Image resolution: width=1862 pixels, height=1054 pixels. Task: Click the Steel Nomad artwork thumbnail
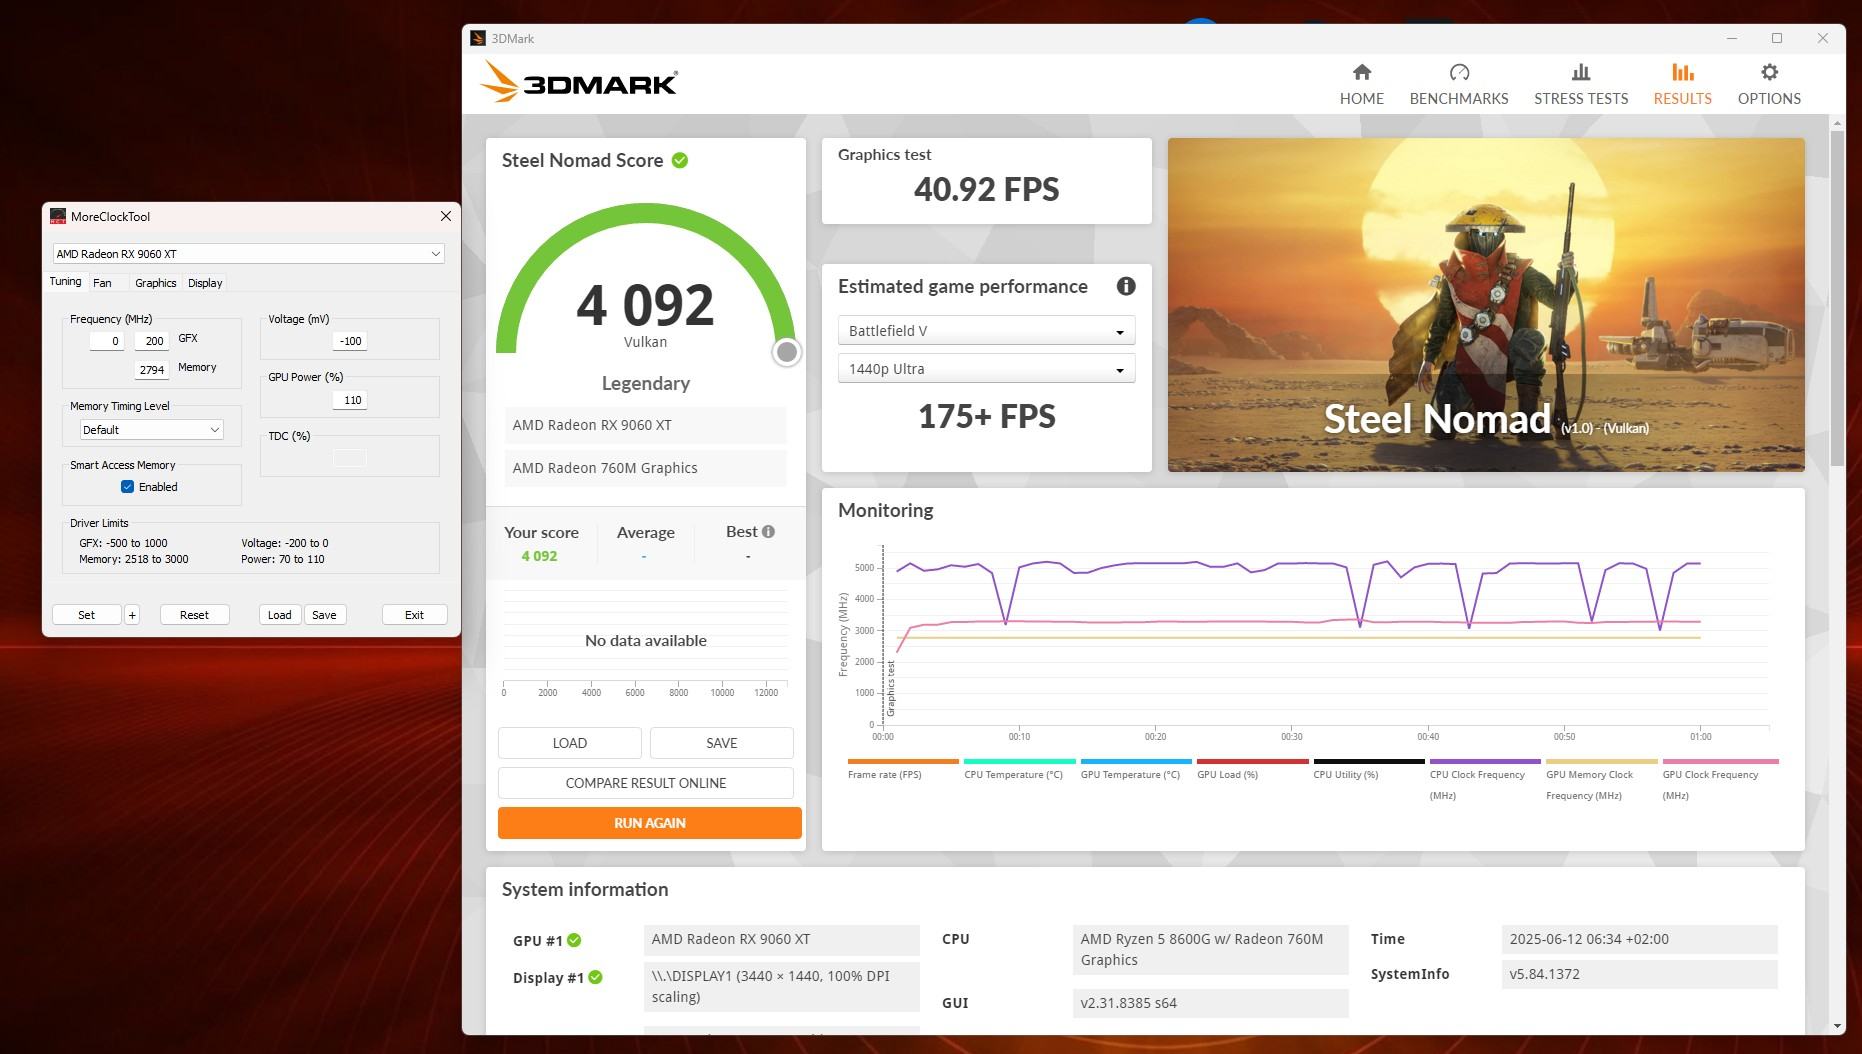click(x=1486, y=305)
